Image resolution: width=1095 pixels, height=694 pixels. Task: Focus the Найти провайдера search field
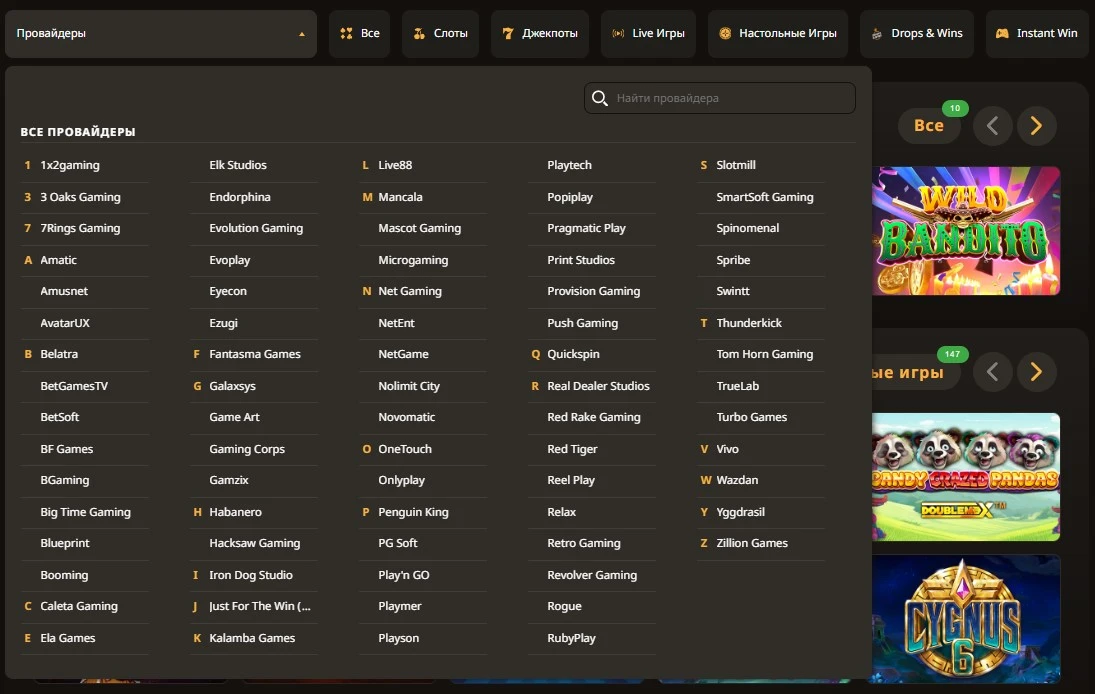730,98
